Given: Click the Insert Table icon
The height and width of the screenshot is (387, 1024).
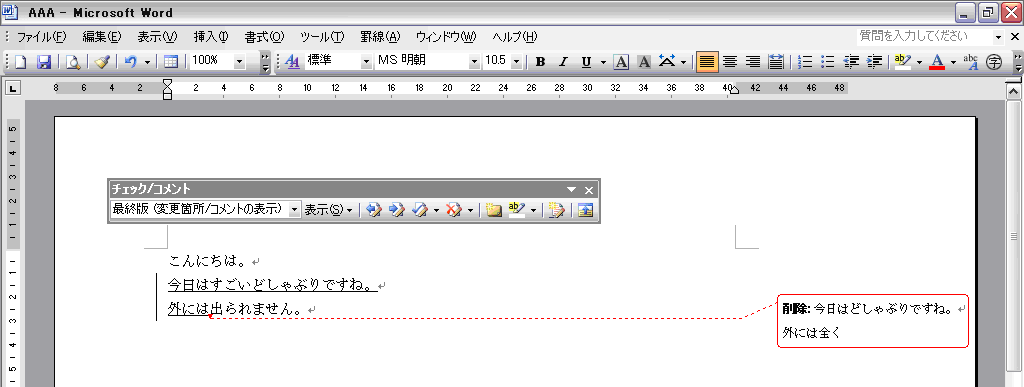Looking at the screenshot, I should point(170,61).
